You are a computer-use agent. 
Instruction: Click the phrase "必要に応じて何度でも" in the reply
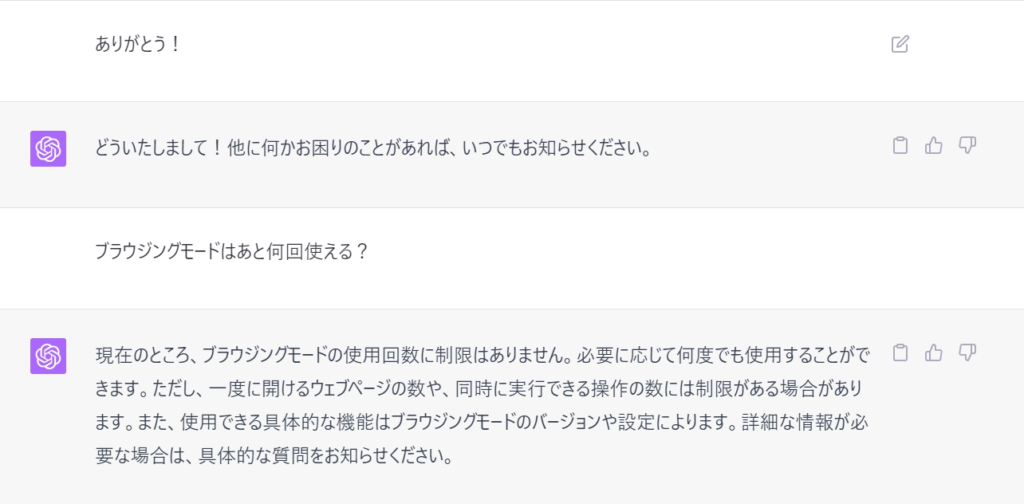click(670, 354)
